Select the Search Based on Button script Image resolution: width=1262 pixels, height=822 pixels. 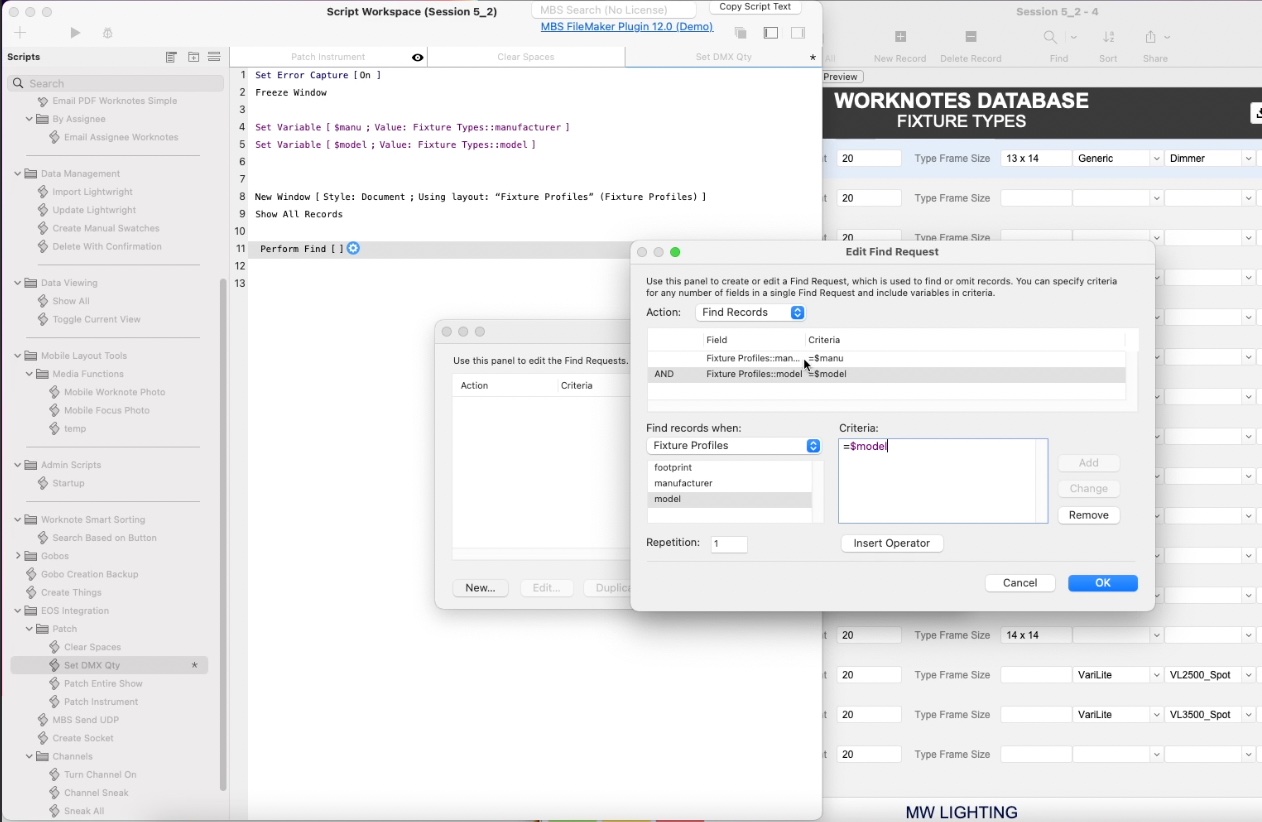click(x=104, y=538)
